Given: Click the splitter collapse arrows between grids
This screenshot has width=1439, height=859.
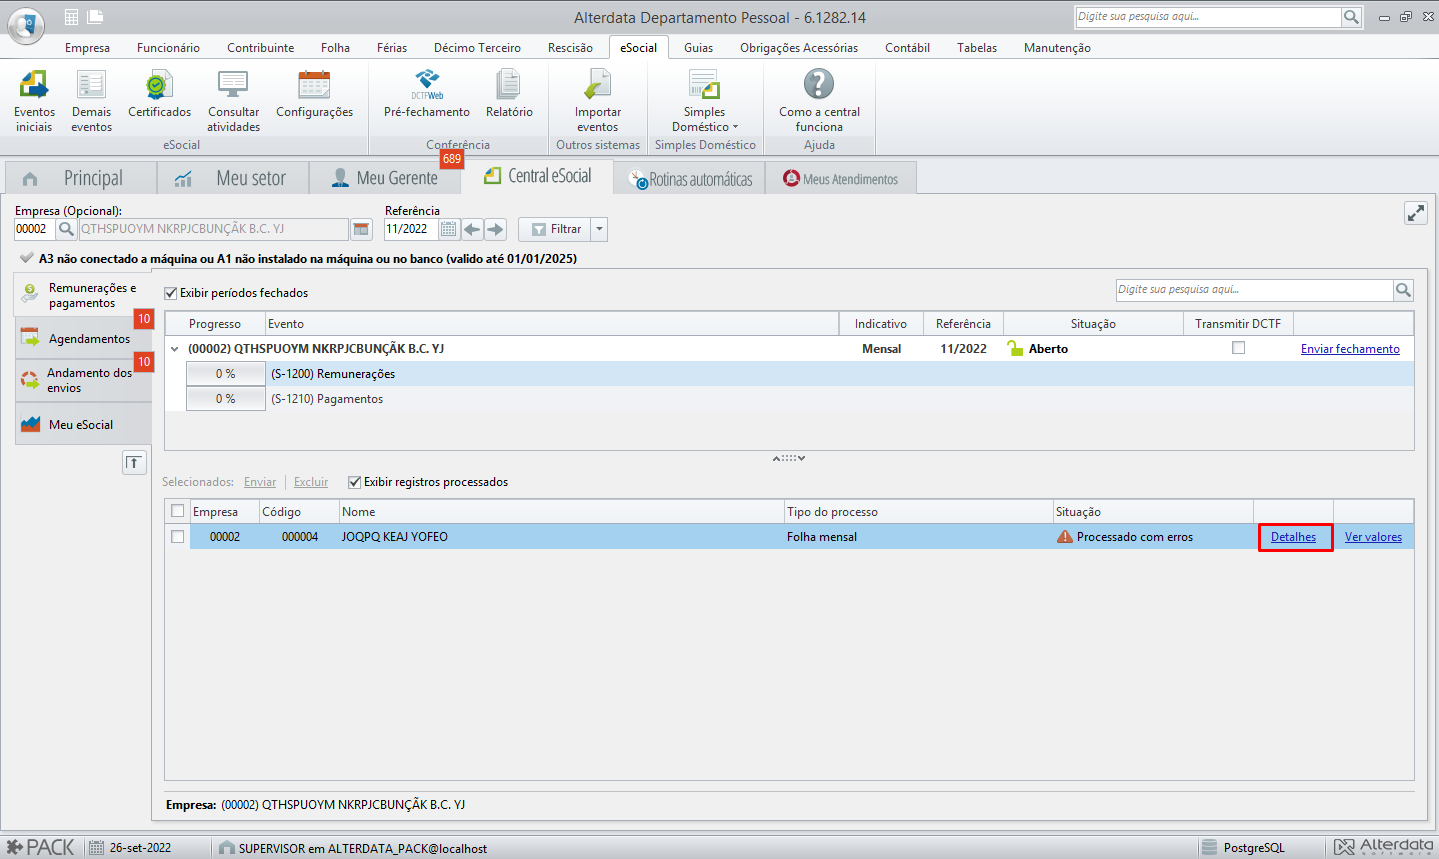Looking at the screenshot, I should (x=788, y=458).
